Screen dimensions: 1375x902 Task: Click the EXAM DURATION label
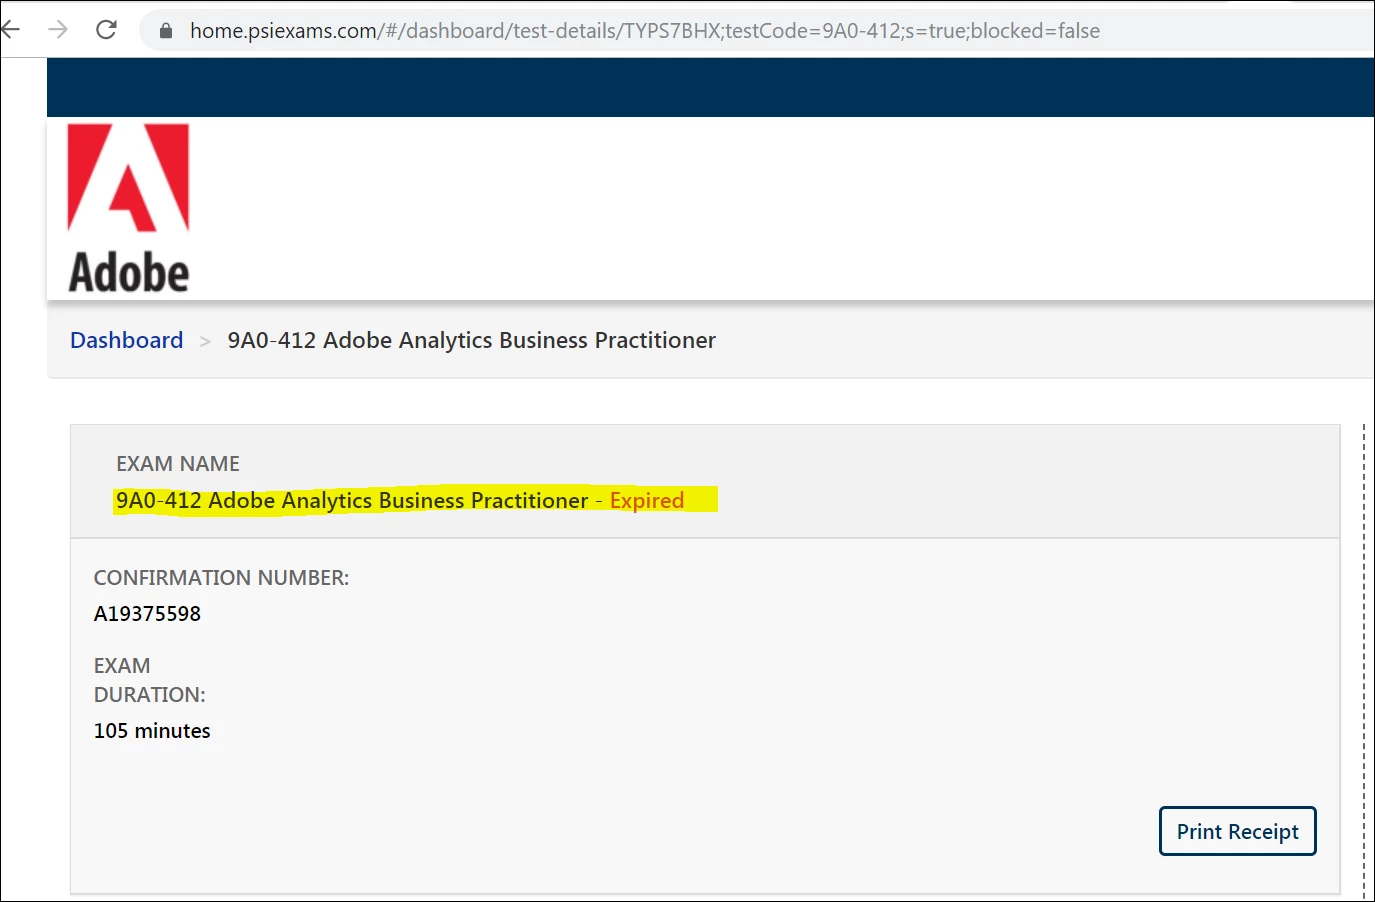pyautogui.click(x=150, y=680)
